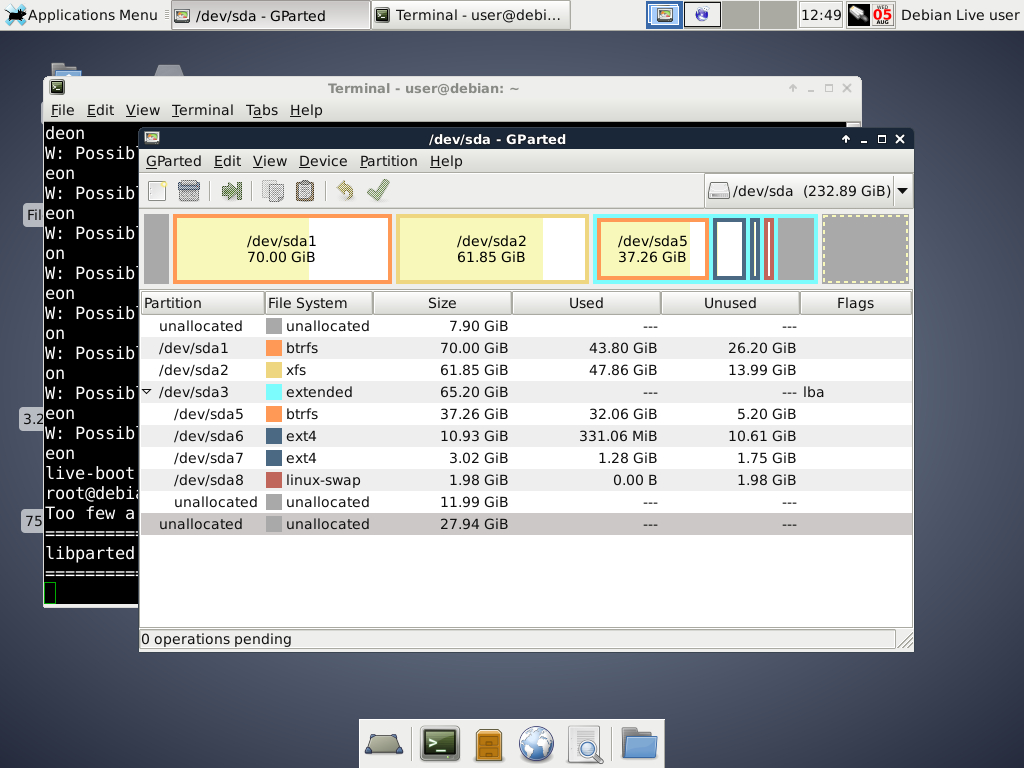Screen dimensions: 1024x768
Task: Select the /dev/sda1 block in disk map
Action: pos(282,249)
